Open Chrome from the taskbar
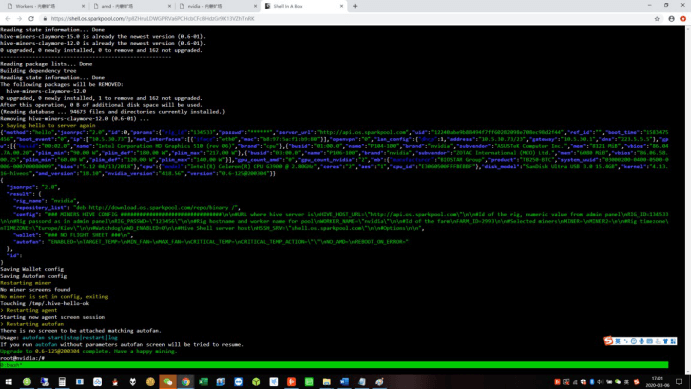 (x=186, y=381)
